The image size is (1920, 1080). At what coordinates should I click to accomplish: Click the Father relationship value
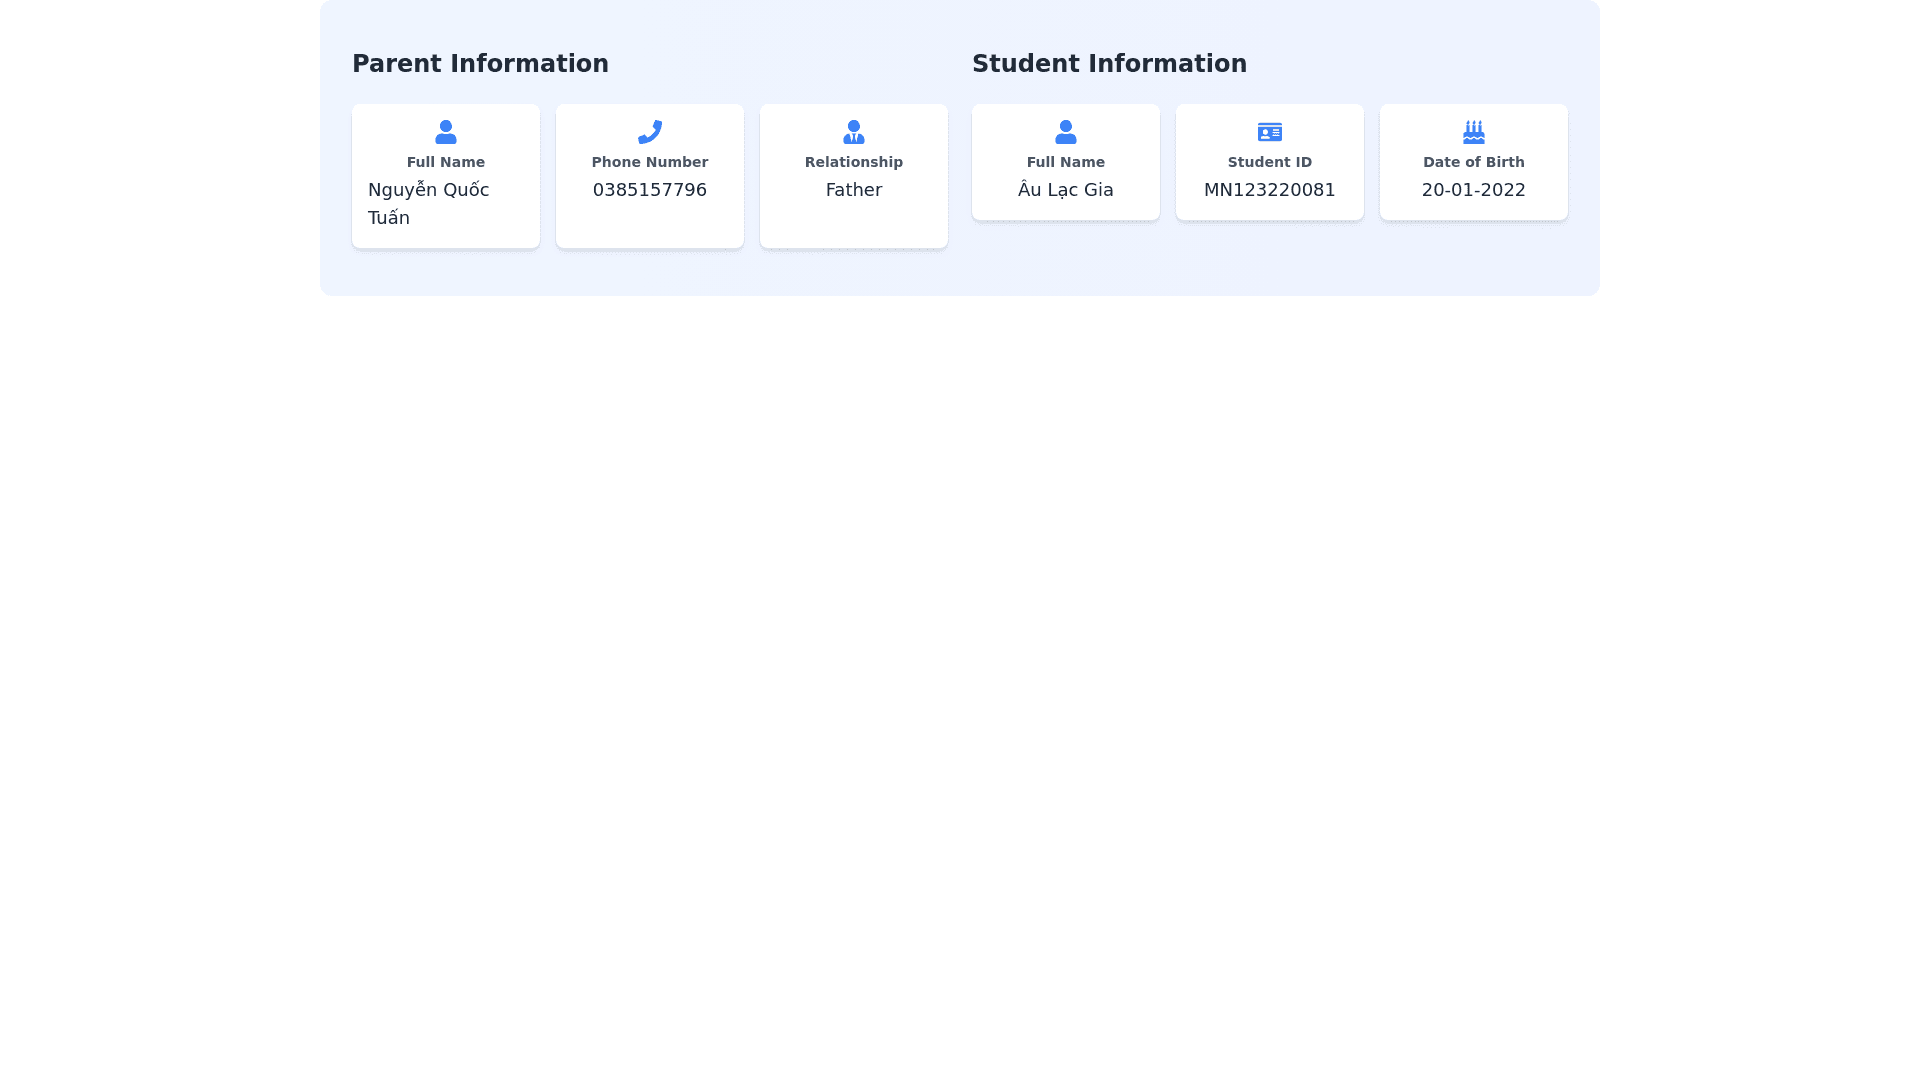coord(853,190)
